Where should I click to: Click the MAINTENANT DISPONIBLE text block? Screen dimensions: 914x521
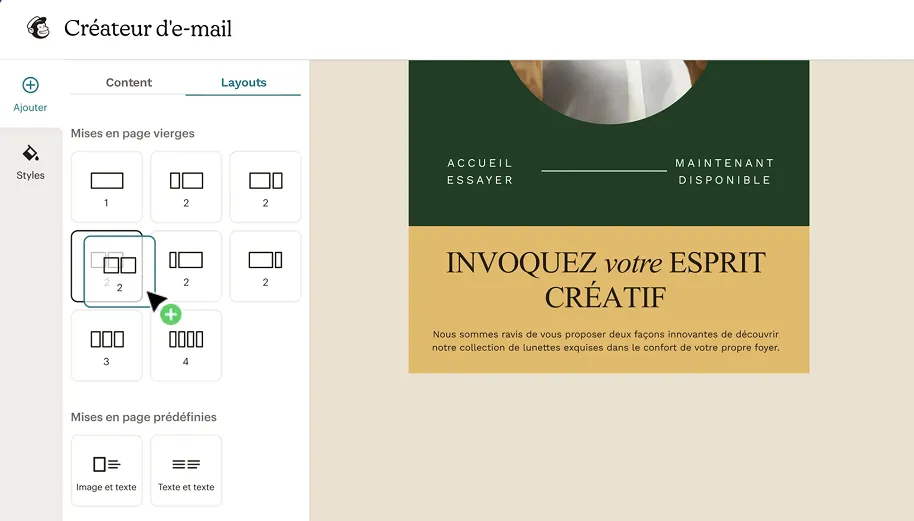tap(725, 171)
